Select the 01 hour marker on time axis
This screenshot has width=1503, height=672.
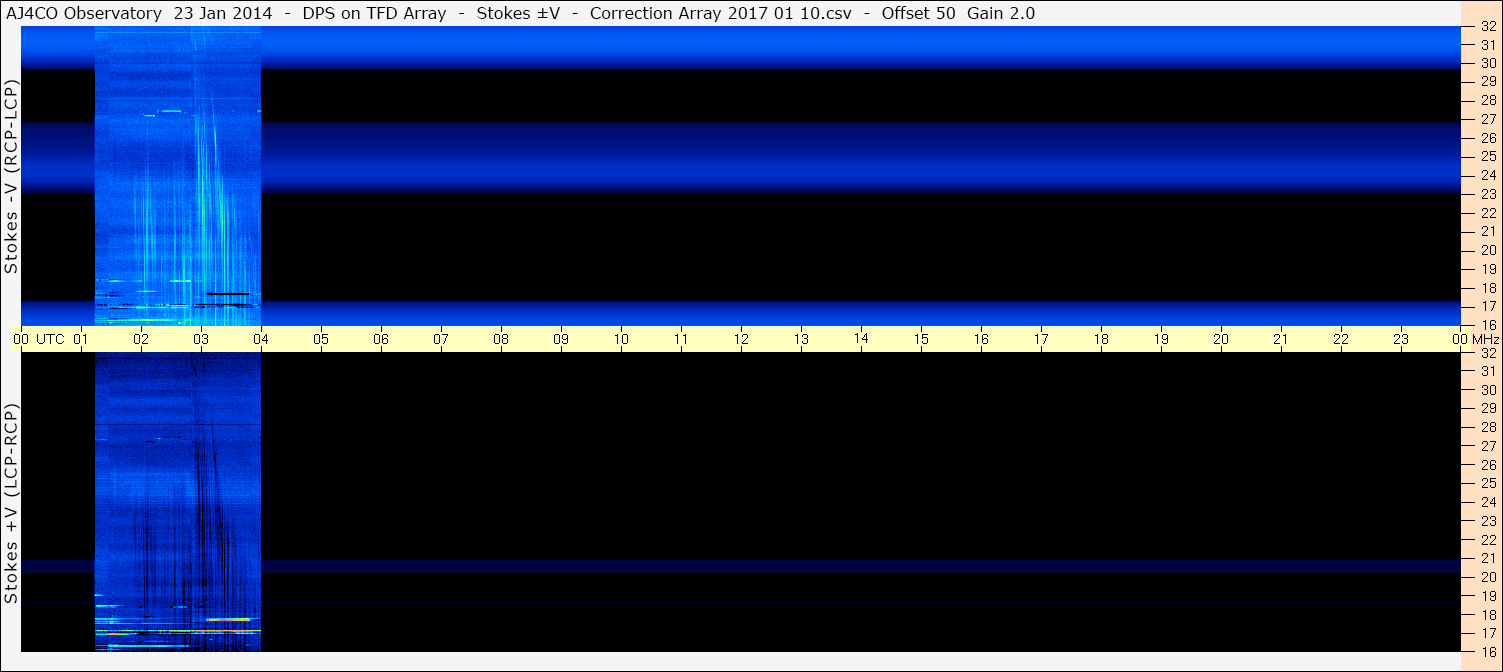pyautogui.click(x=81, y=339)
